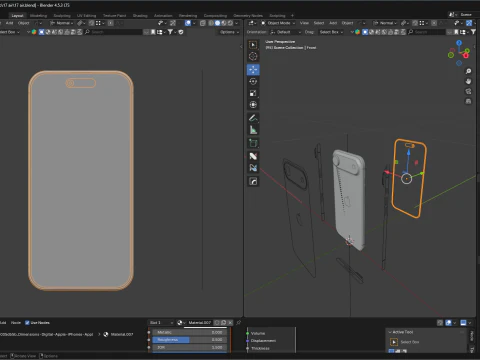Viewport: 480px width, 360px height.
Task: Select the Rotate tool
Action: 253,81
